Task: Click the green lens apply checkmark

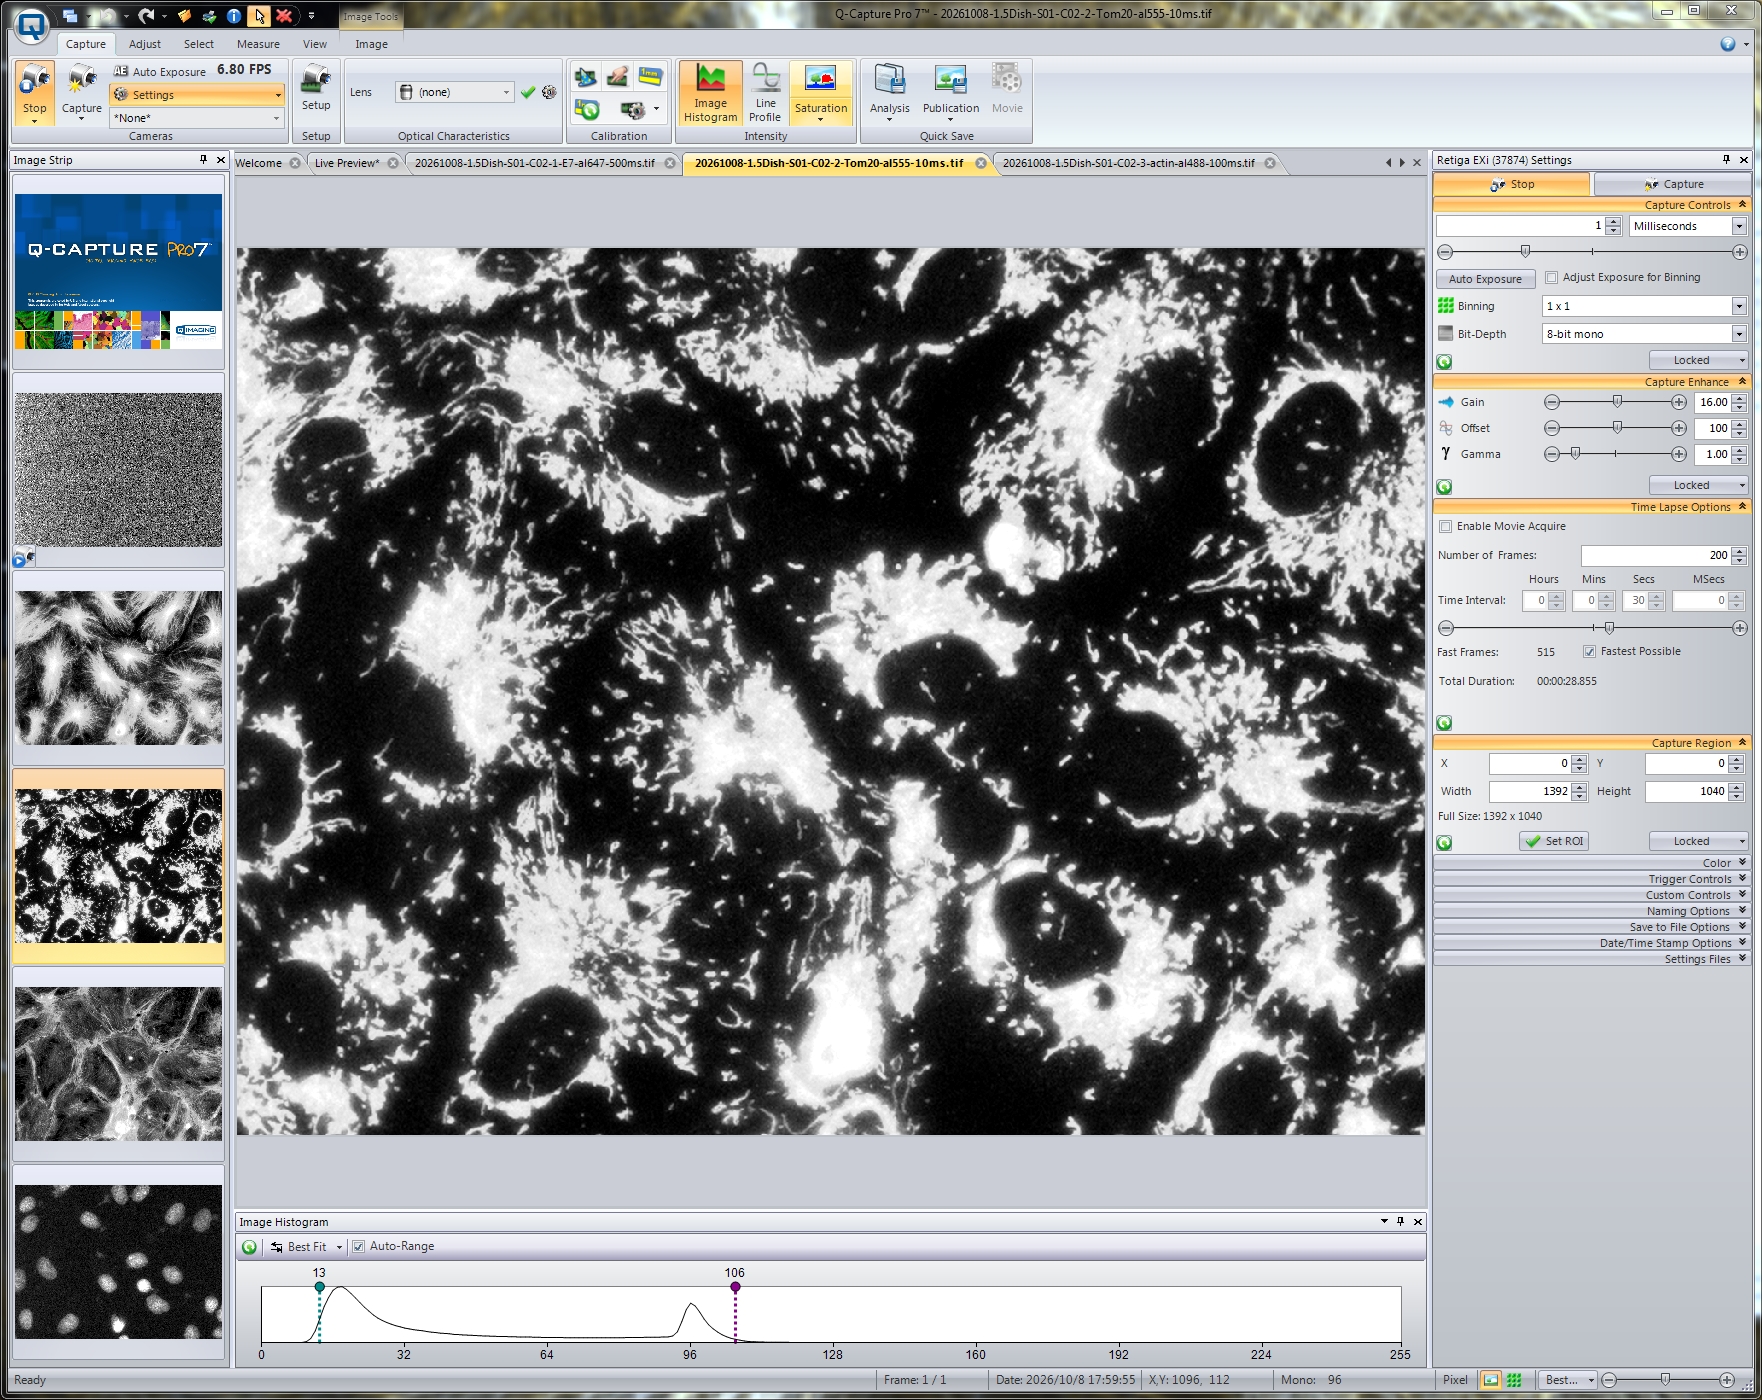Action: 528,92
